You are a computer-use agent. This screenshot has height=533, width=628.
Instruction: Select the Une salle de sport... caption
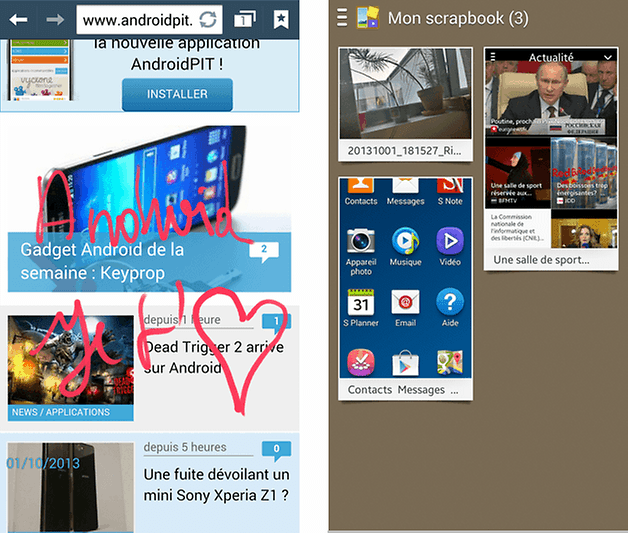pyautogui.click(x=541, y=260)
